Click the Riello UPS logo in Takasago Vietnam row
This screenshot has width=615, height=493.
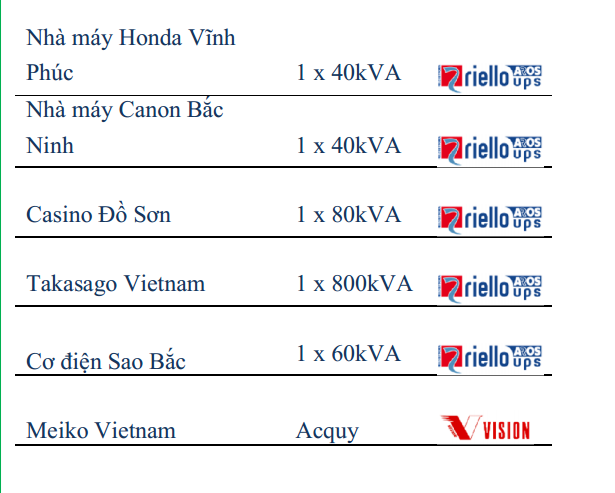[x=490, y=289]
